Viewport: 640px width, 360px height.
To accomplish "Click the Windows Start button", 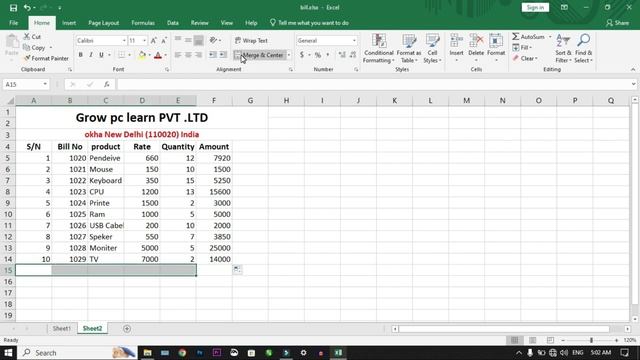I will (8, 353).
